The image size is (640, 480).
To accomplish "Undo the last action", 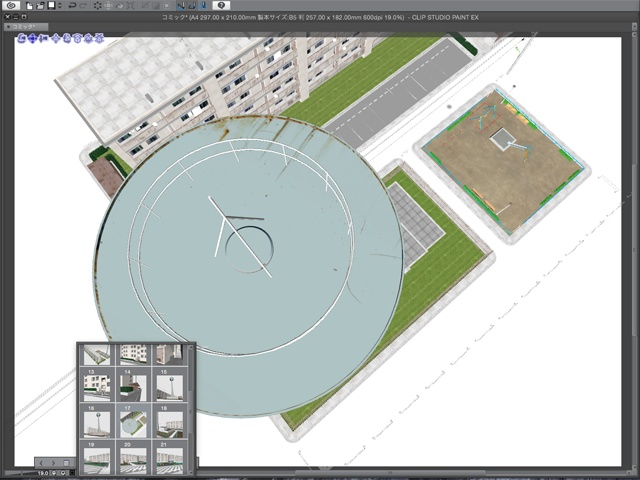I will 72,6.
